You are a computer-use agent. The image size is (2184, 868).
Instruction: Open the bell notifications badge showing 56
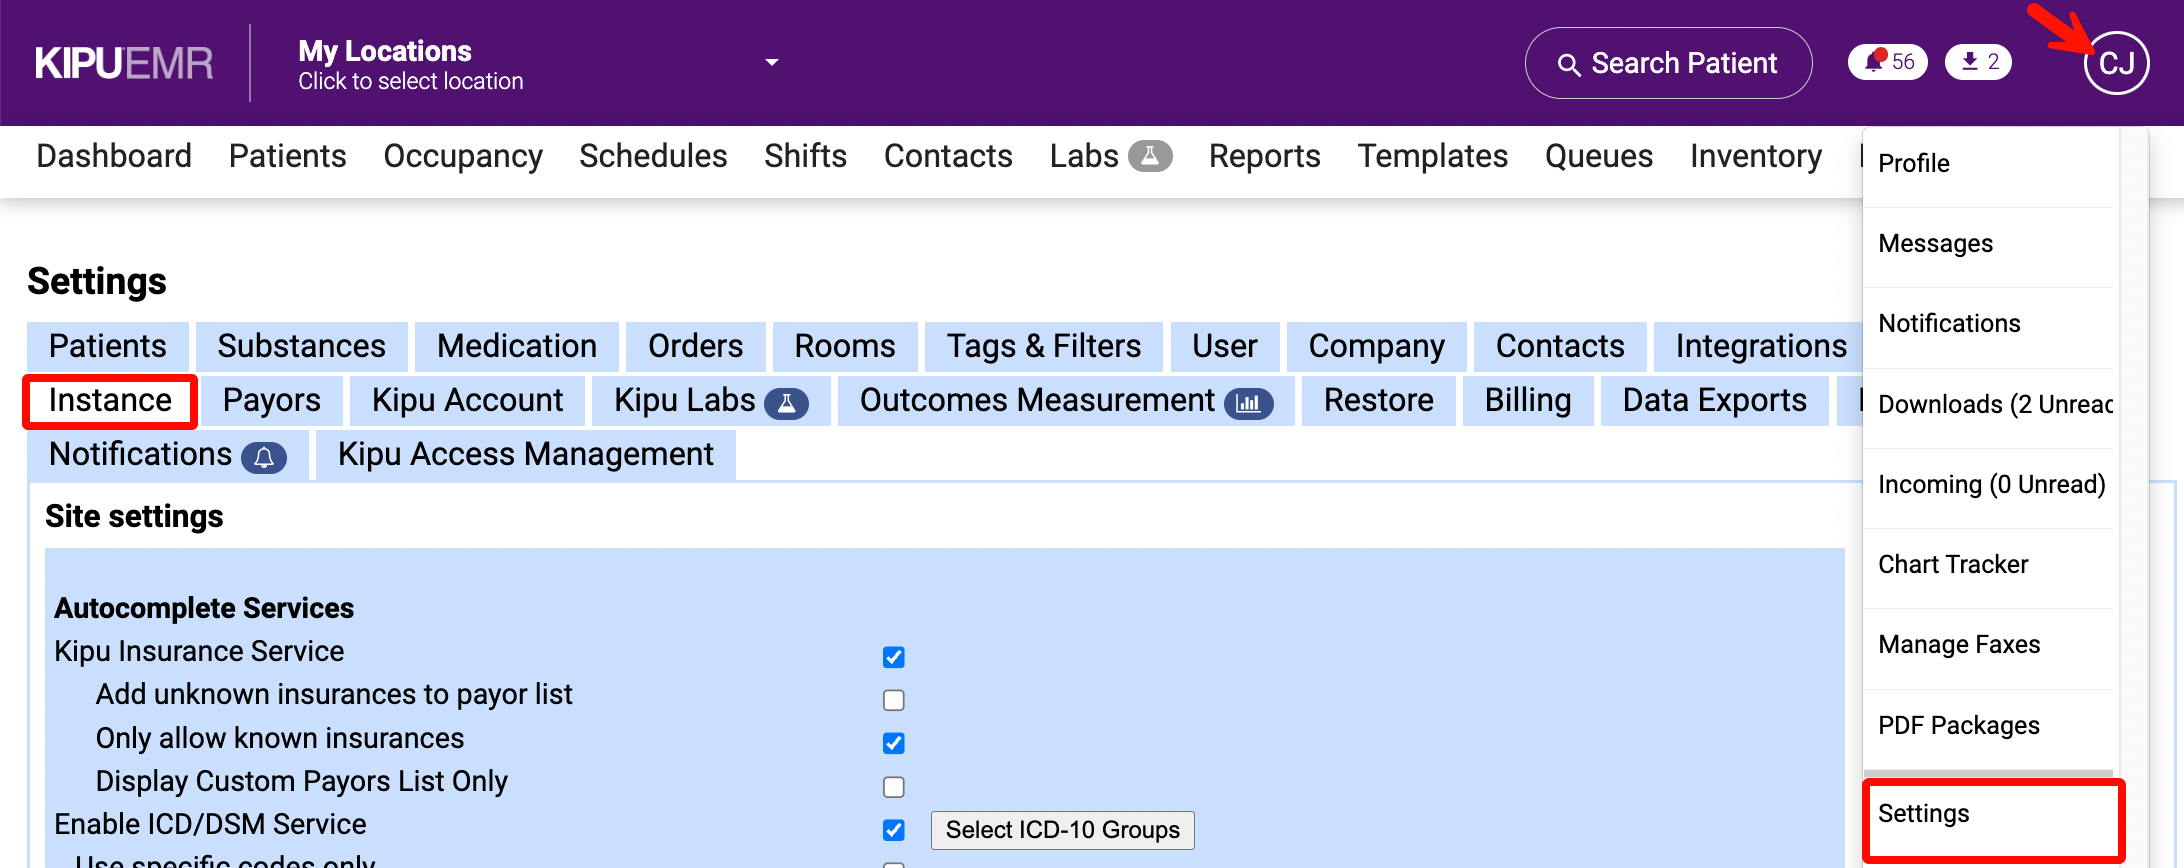pyautogui.click(x=1887, y=62)
